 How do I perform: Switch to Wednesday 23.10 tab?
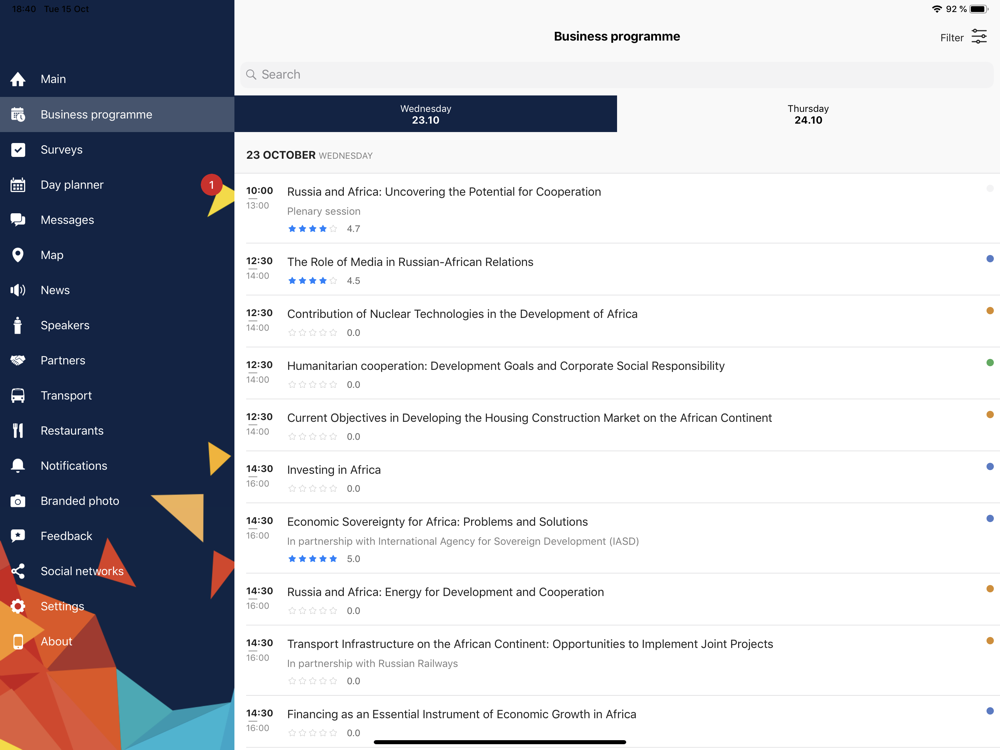click(425, 114)
